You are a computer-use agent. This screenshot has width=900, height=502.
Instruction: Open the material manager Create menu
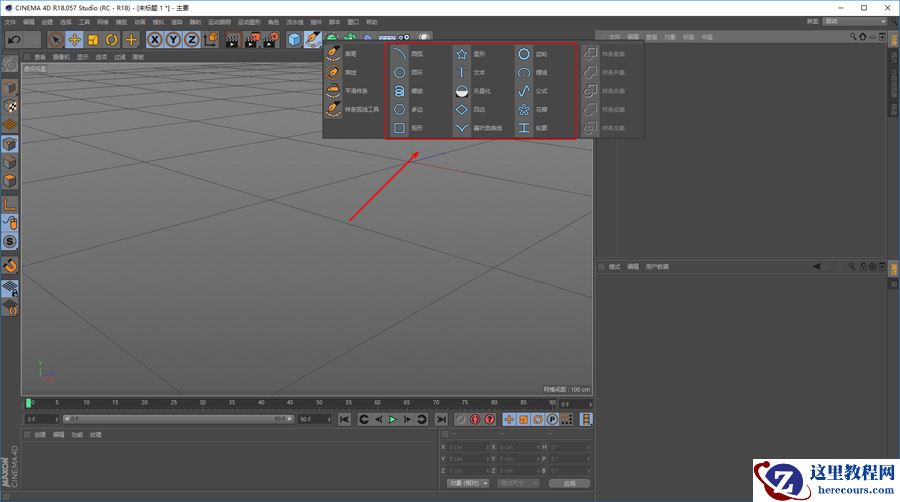click(40, 434)
